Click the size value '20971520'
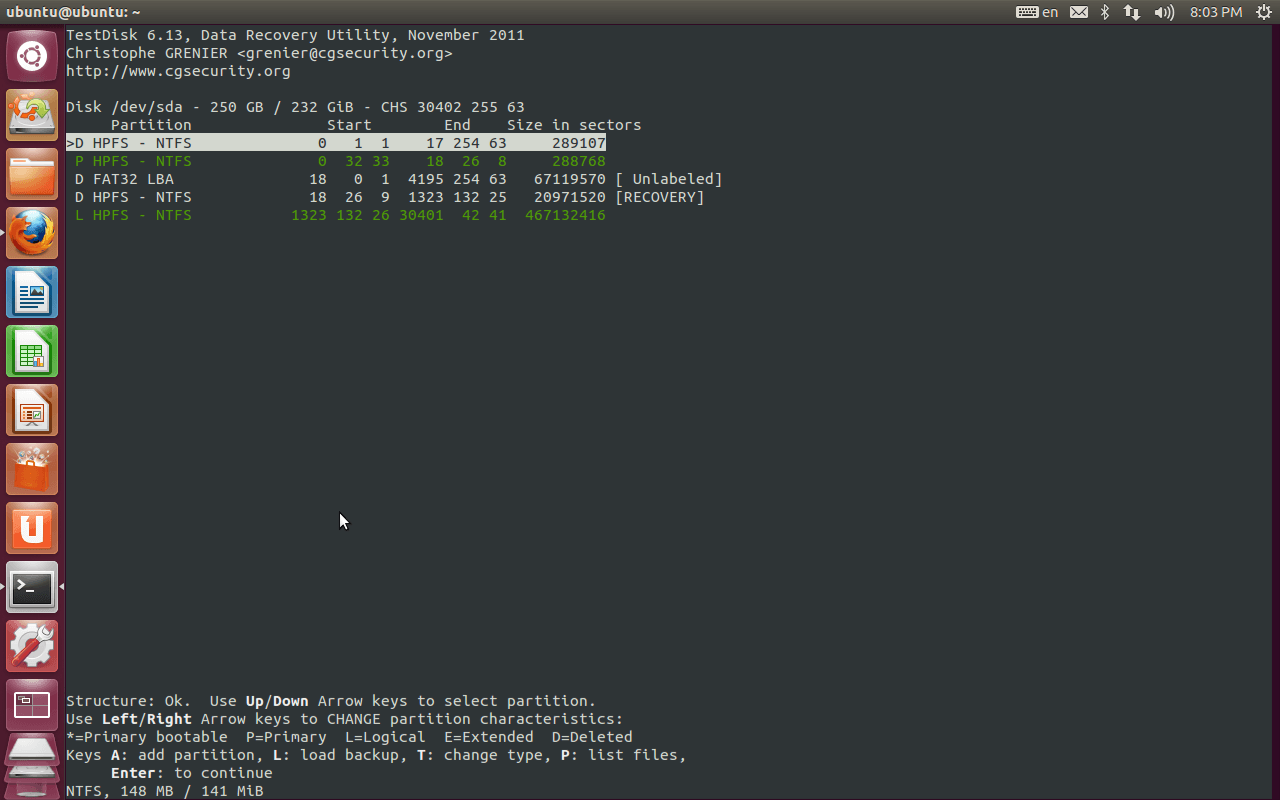Image resolution: width=1280 pixels, height=800 pixels. point(570,197)
